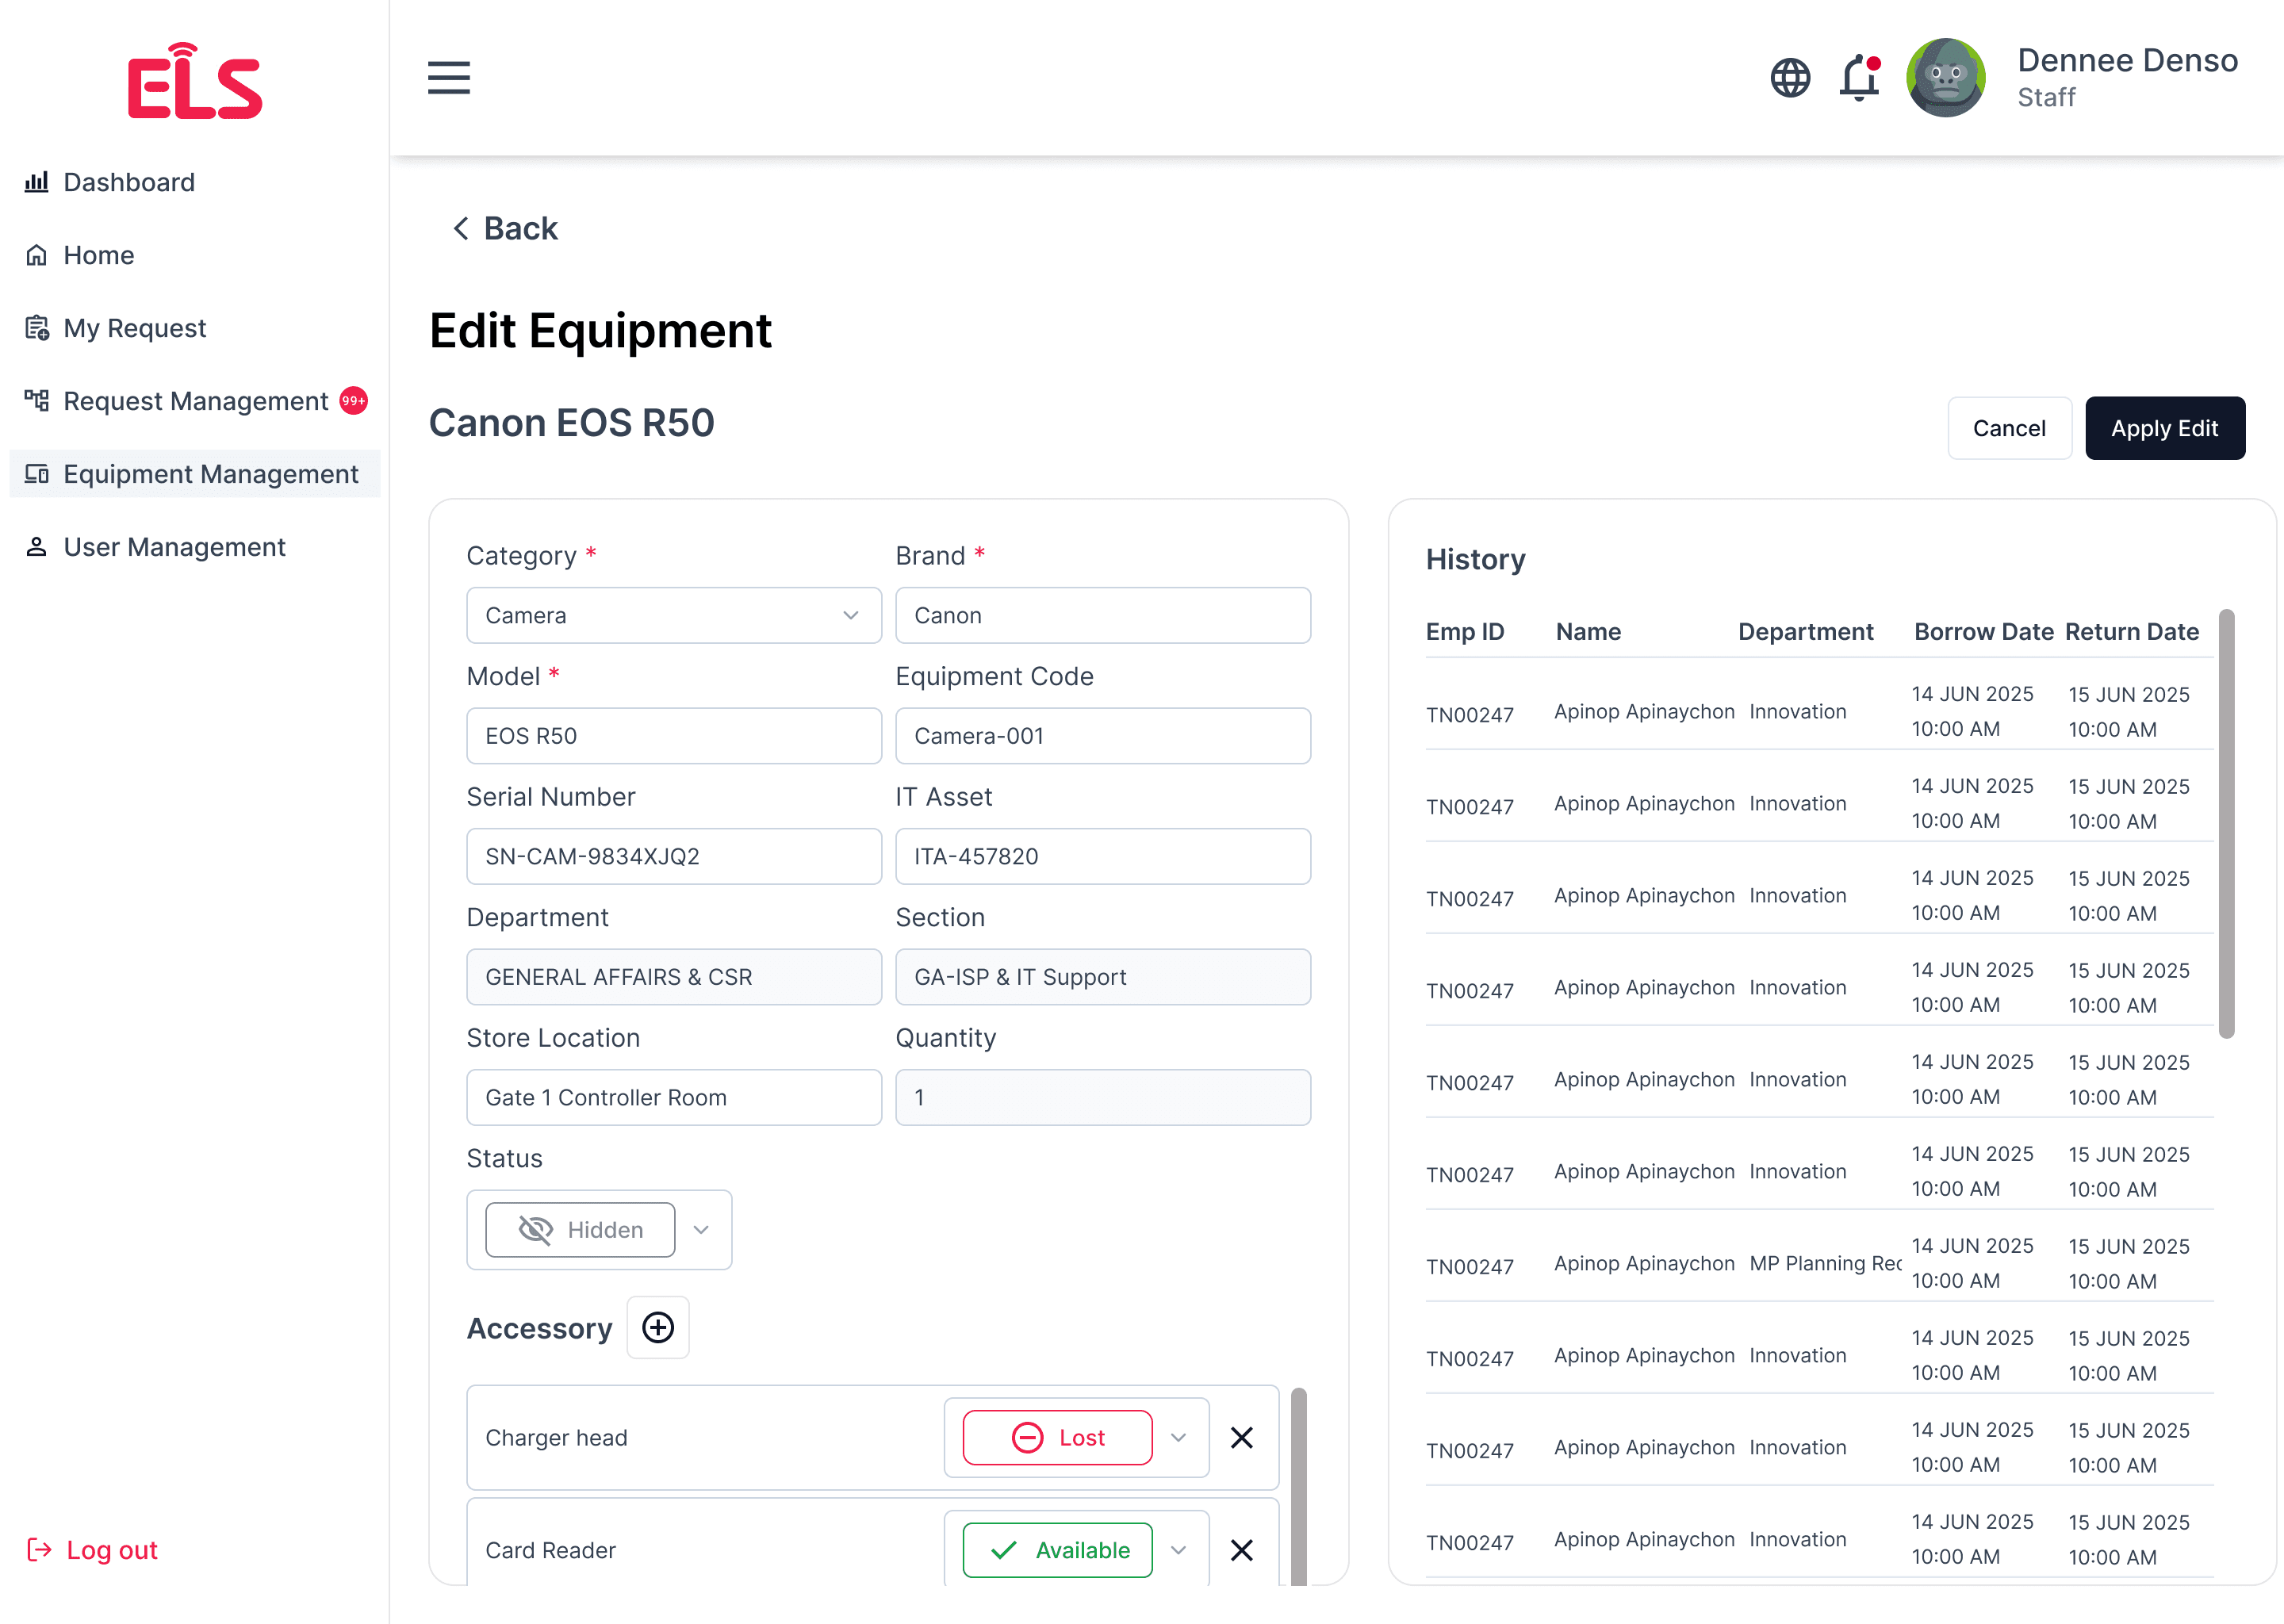Click the Accessory list scrollbar
Image resolution: width=2284 pixels, height=1624 pixels.
pos(1298,1486)
